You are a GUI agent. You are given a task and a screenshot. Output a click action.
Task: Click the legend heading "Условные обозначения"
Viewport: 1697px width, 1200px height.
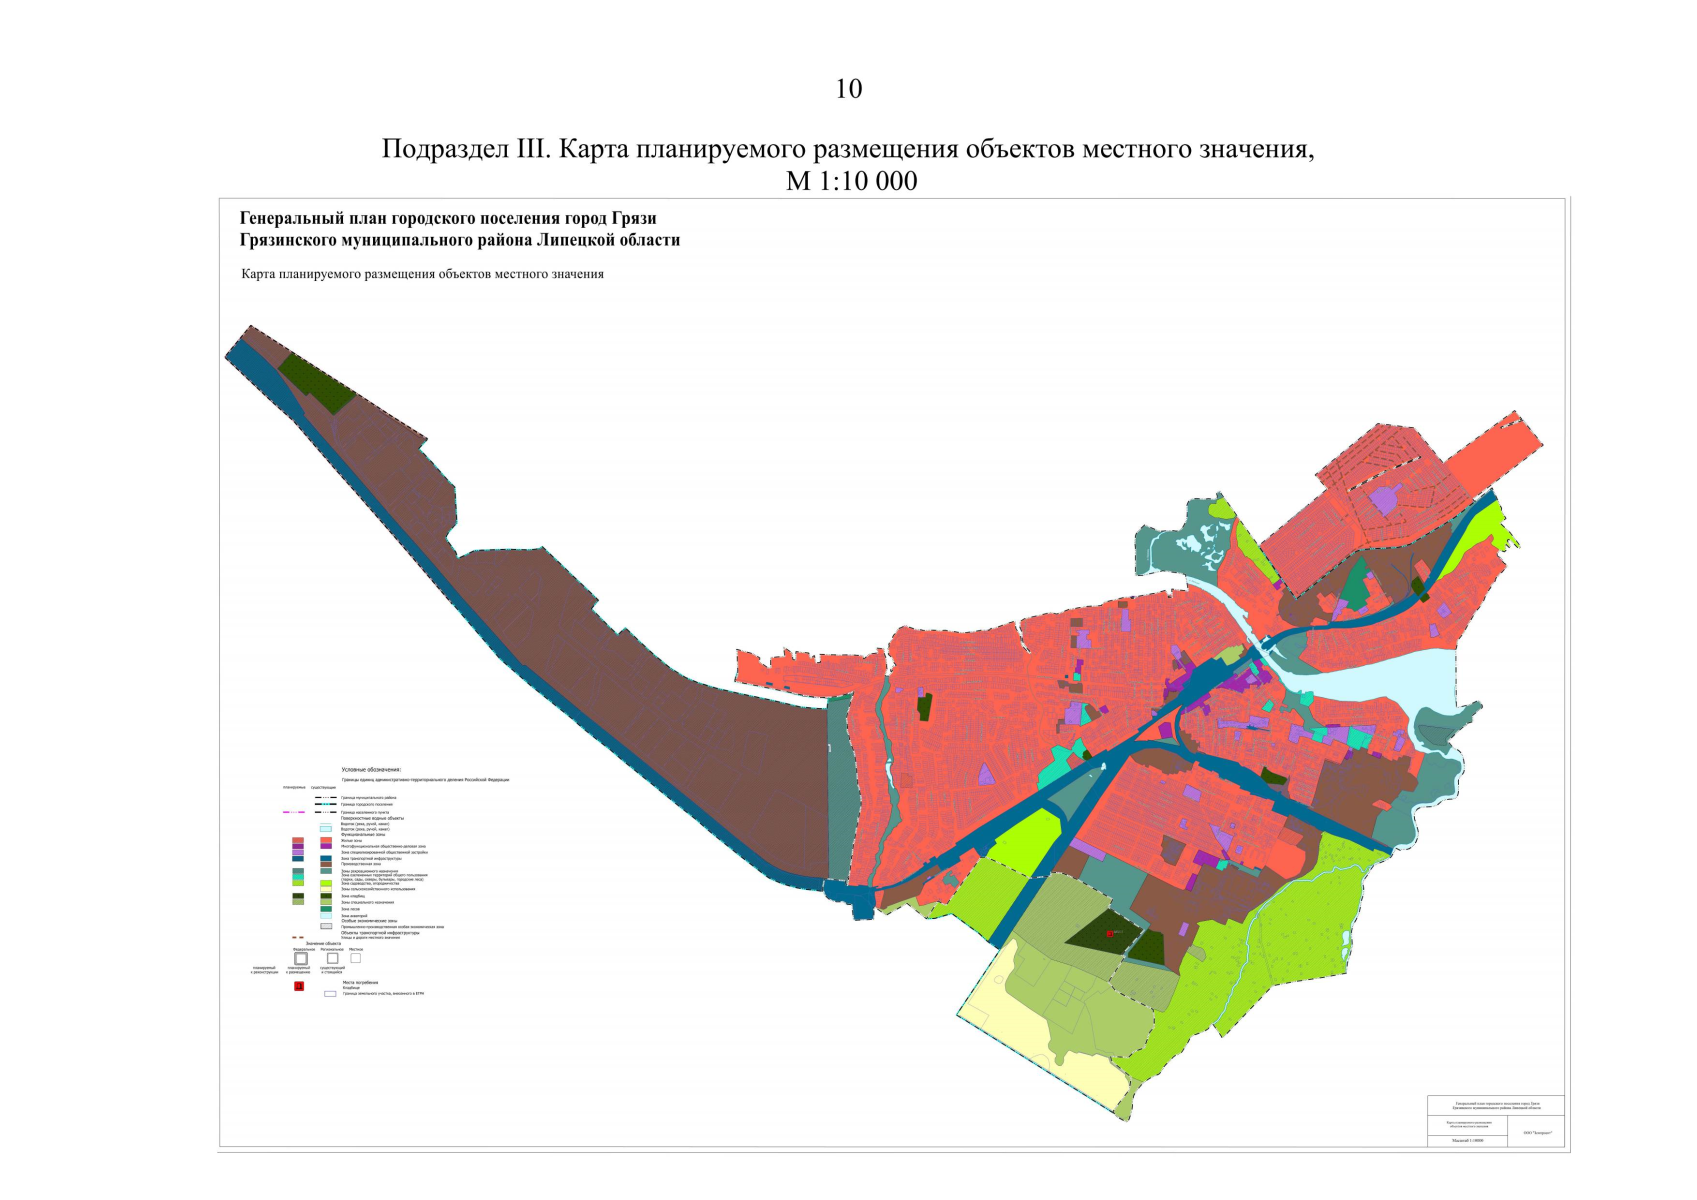371,770
